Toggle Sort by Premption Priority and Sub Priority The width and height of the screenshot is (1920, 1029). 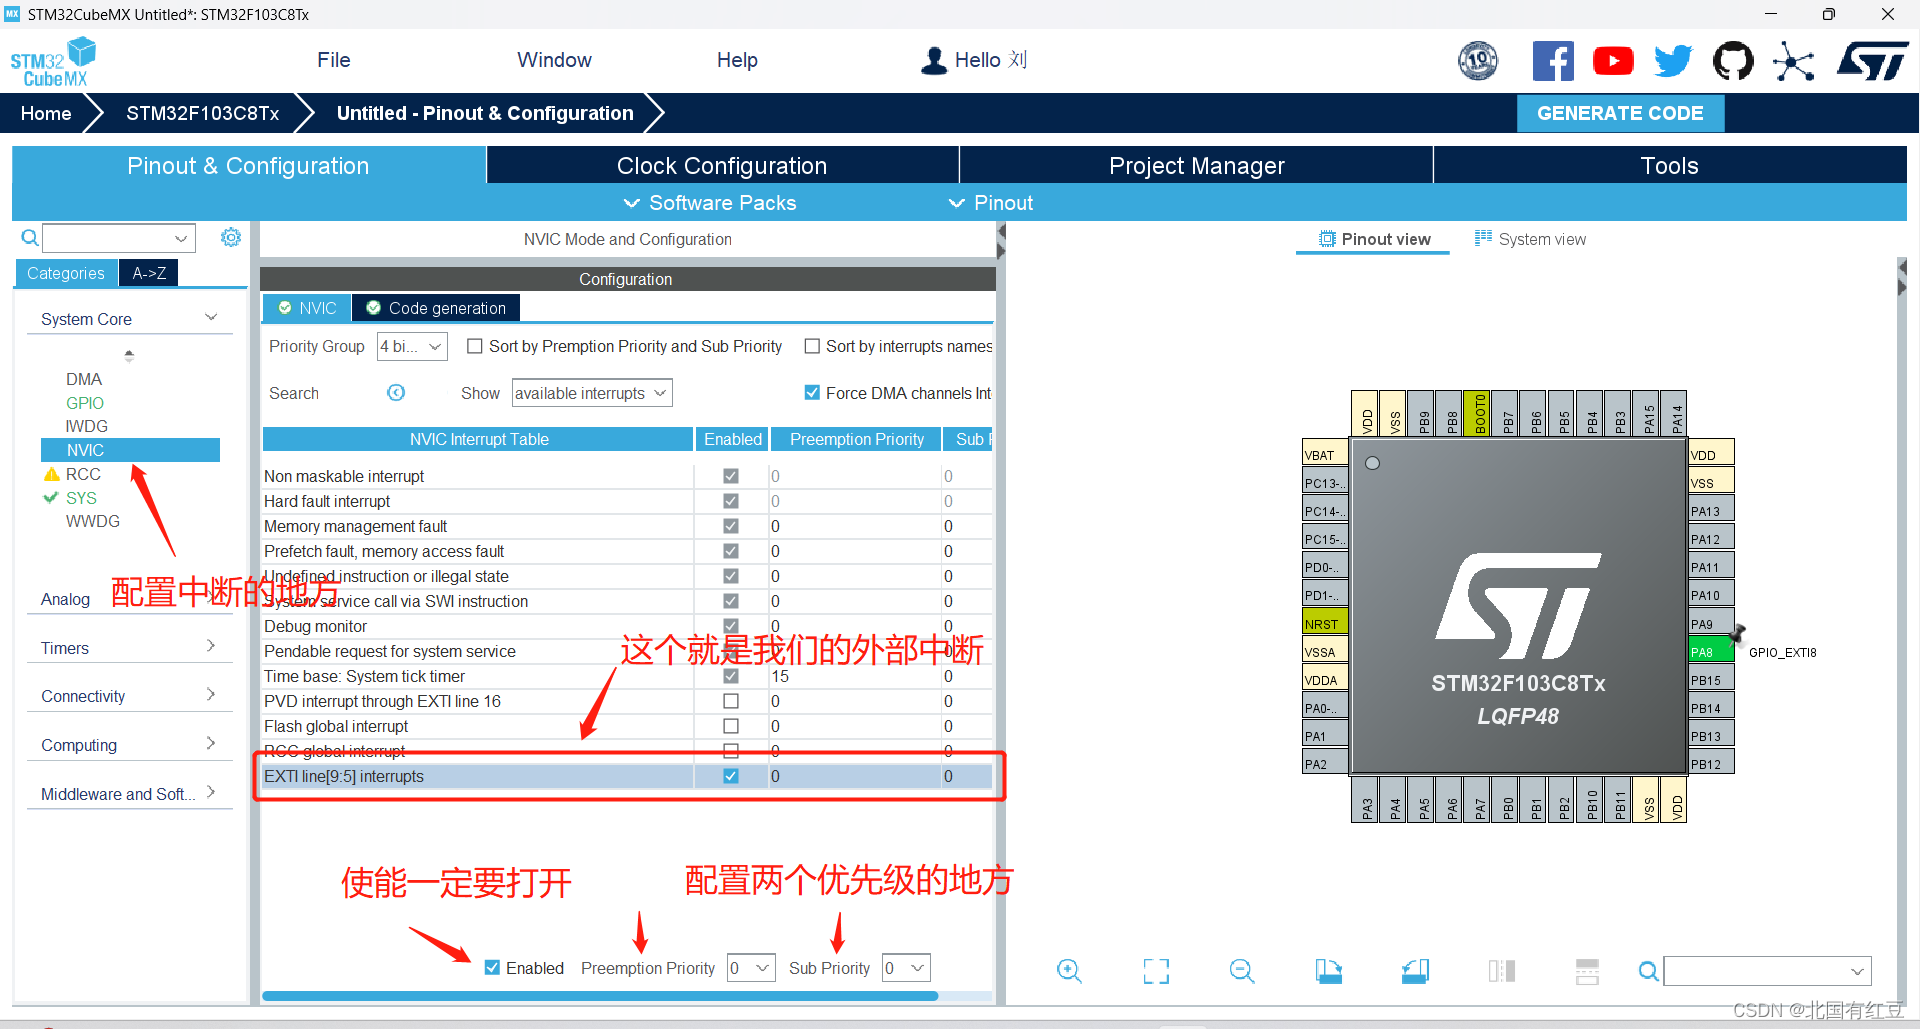click(x=475, y=346)
